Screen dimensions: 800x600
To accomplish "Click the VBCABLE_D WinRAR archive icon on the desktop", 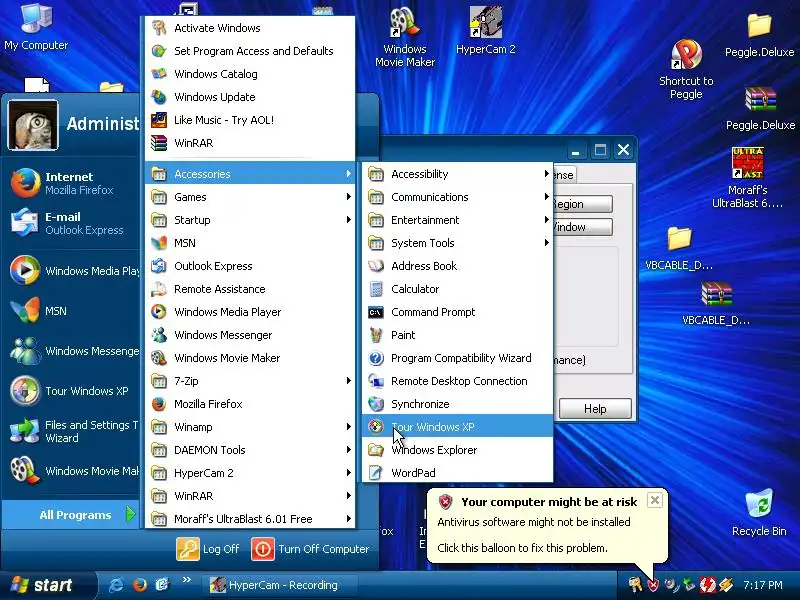I will point(716,303).
